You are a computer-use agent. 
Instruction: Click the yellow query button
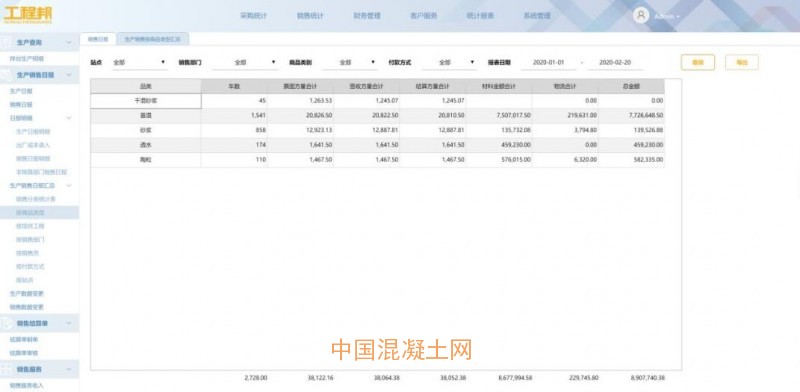[697, 62]
